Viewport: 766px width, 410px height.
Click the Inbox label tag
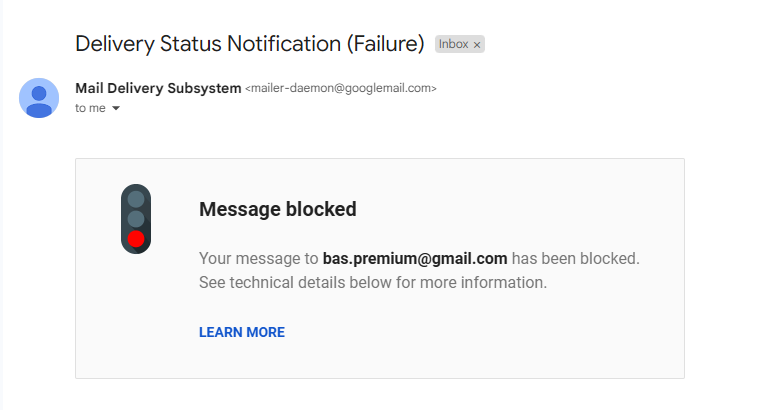pos(454,45)
